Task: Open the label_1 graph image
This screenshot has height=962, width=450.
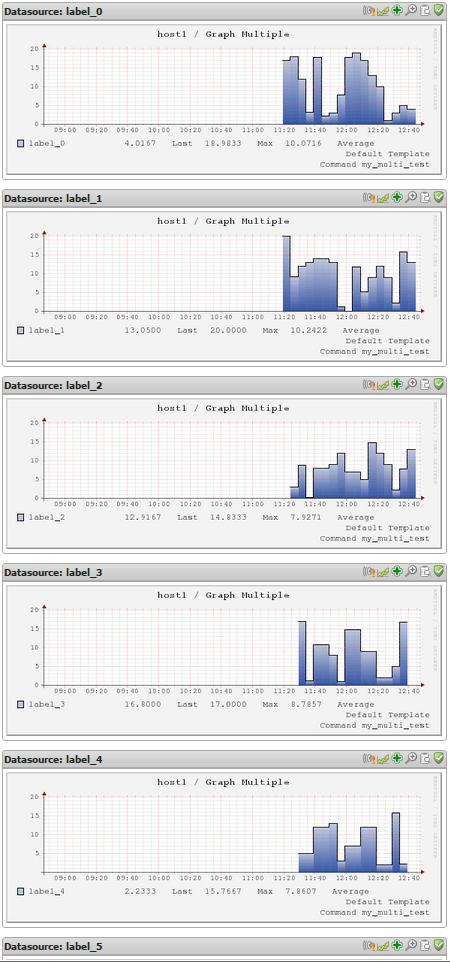Action: coord(225,286)
